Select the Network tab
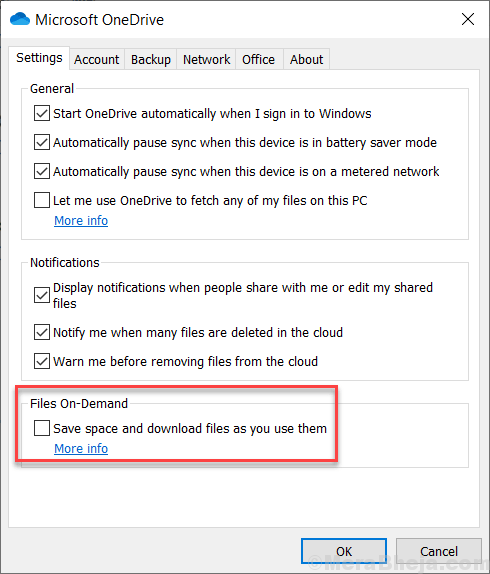 206,59
